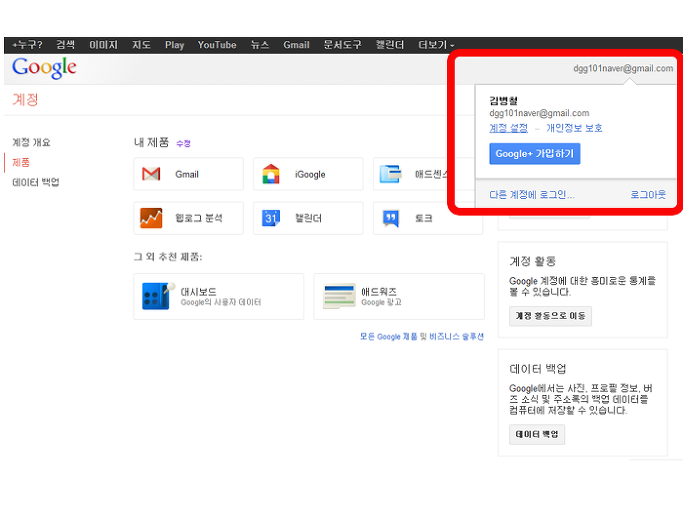Screen dimensions: 683x517
Task: Select 검색 in the top bar
Action: pyautogui.click(x=65, y=45)
